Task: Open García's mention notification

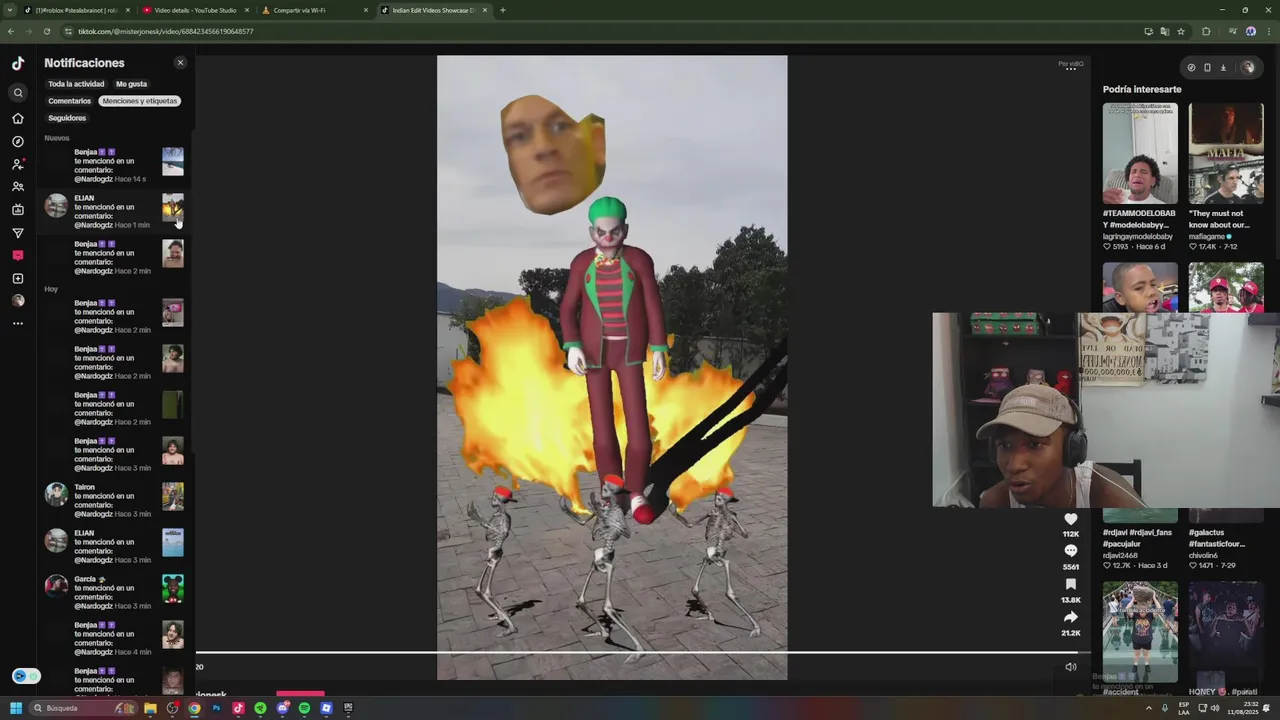Action: 114,592
